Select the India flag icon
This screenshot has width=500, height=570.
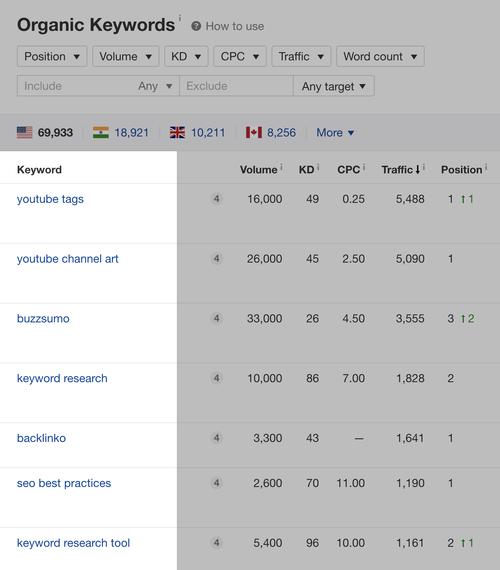[101, 132]
